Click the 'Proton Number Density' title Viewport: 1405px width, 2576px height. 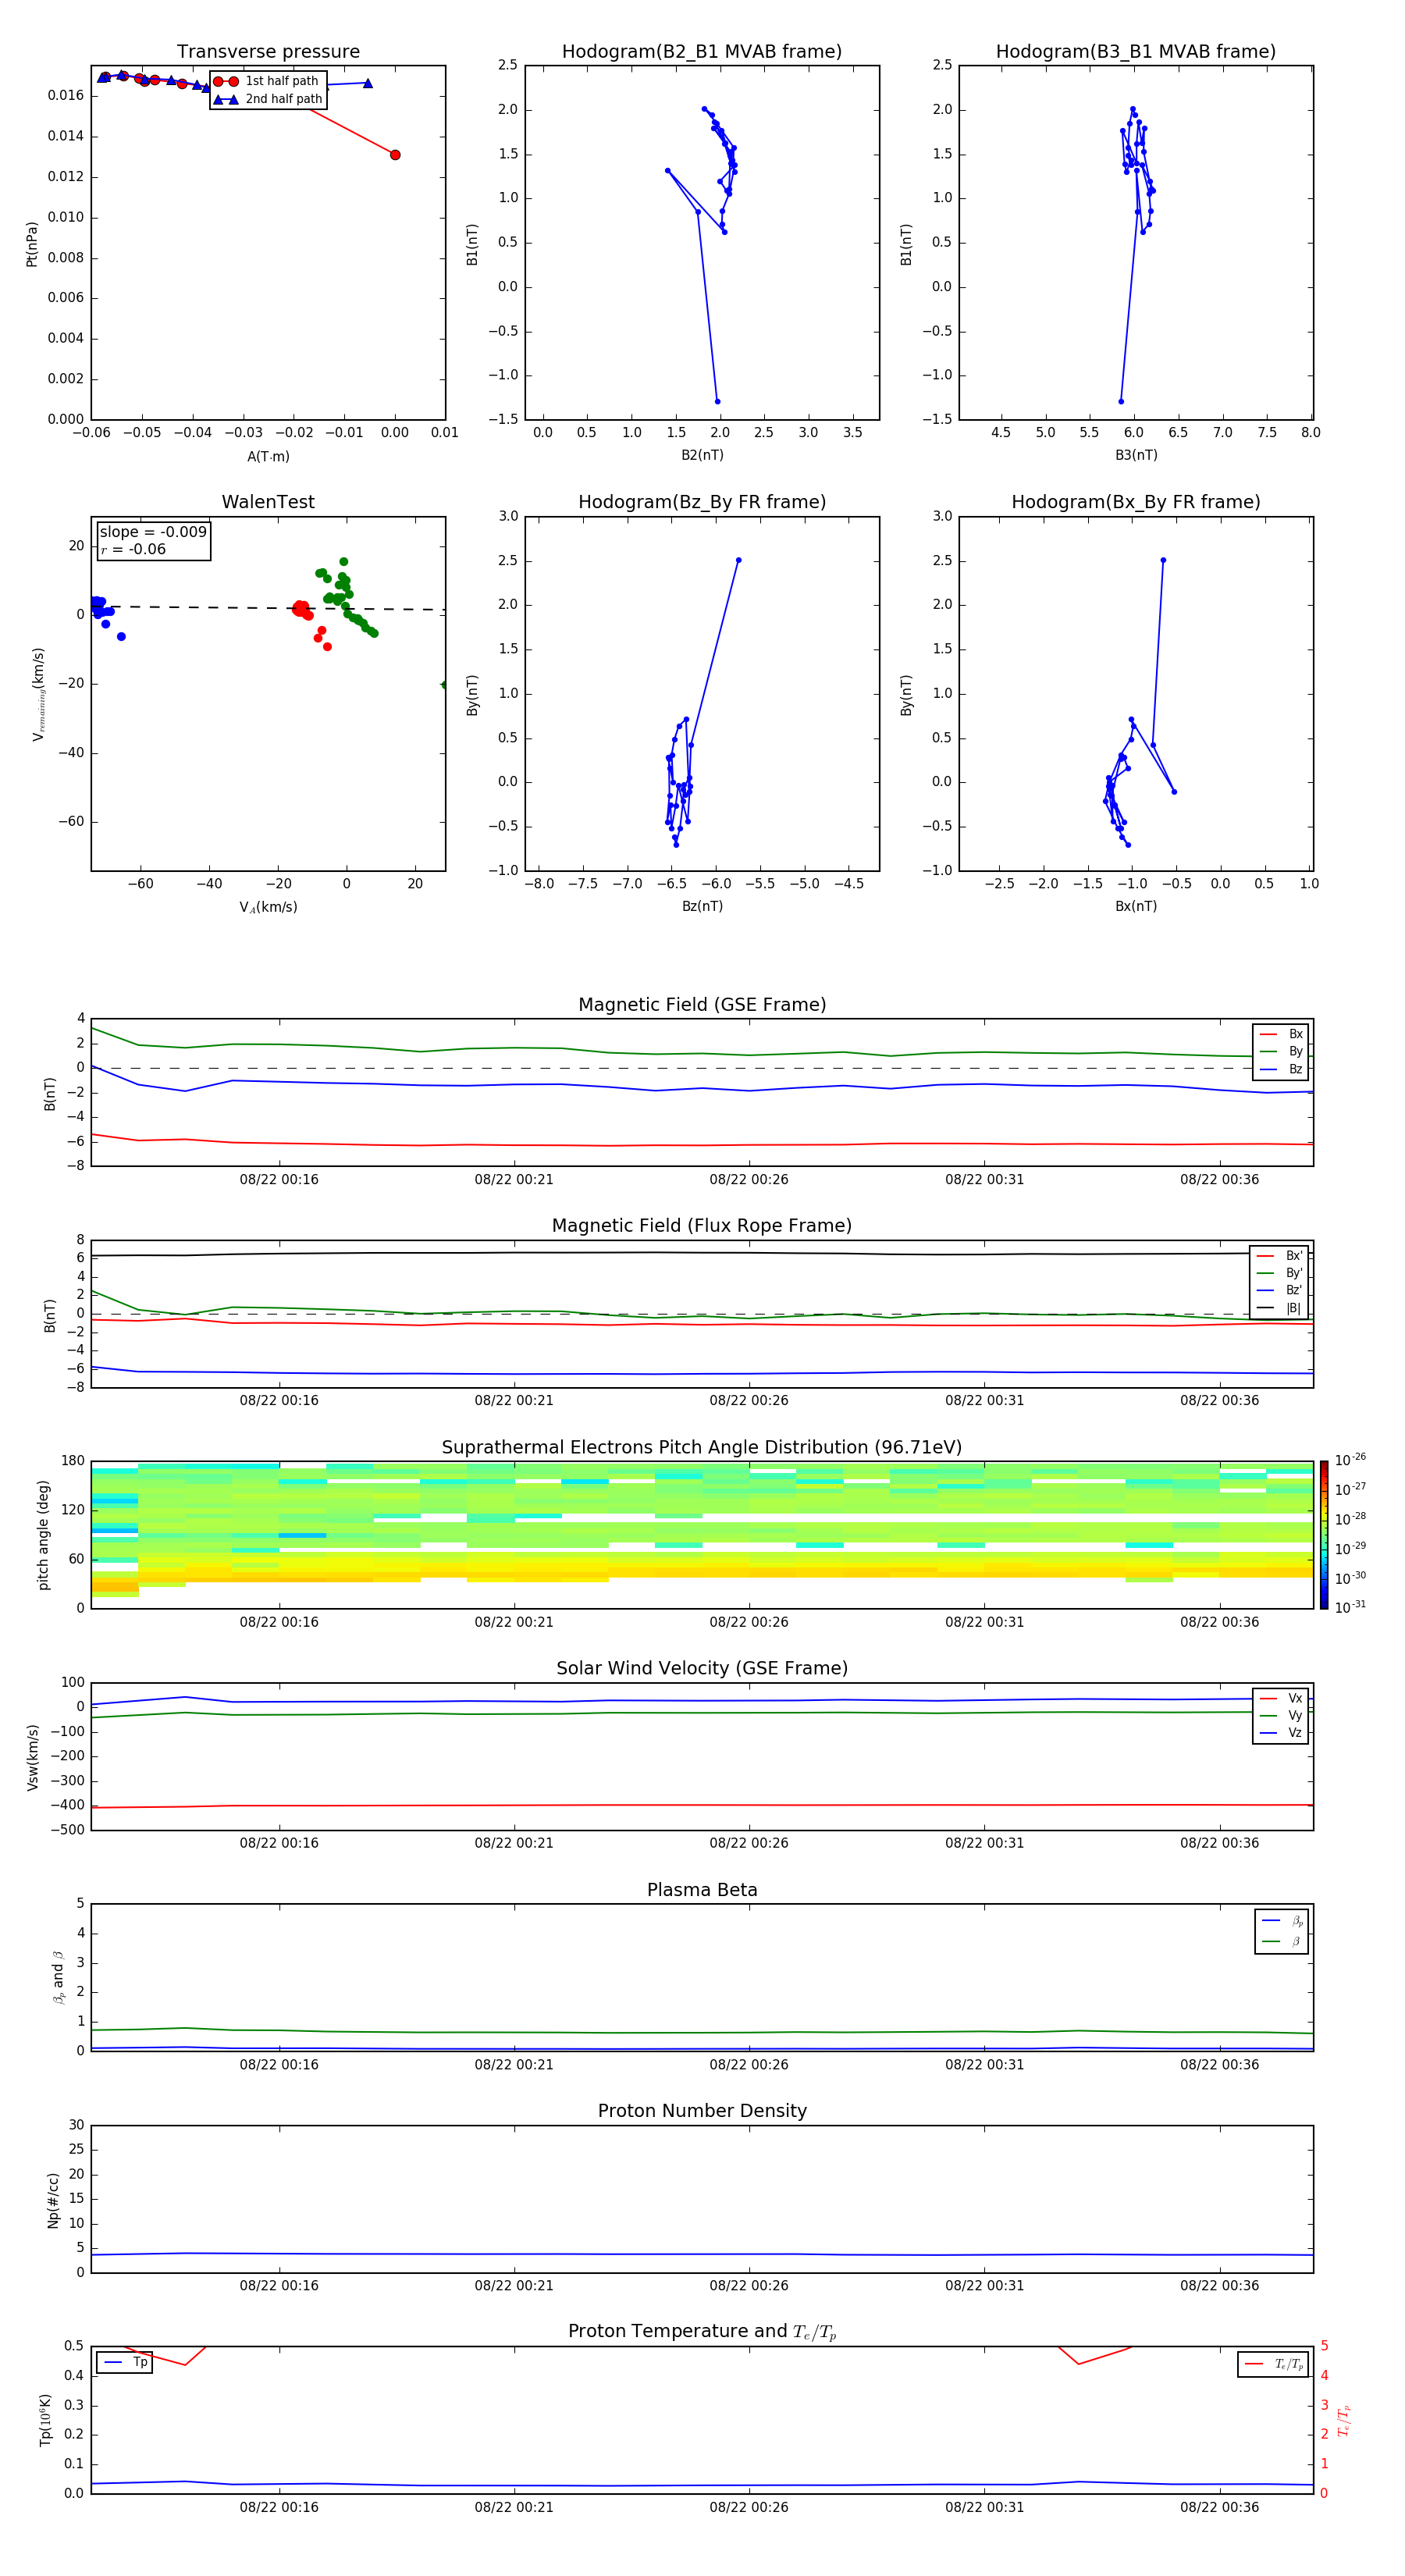click(x=702, y=2111)
